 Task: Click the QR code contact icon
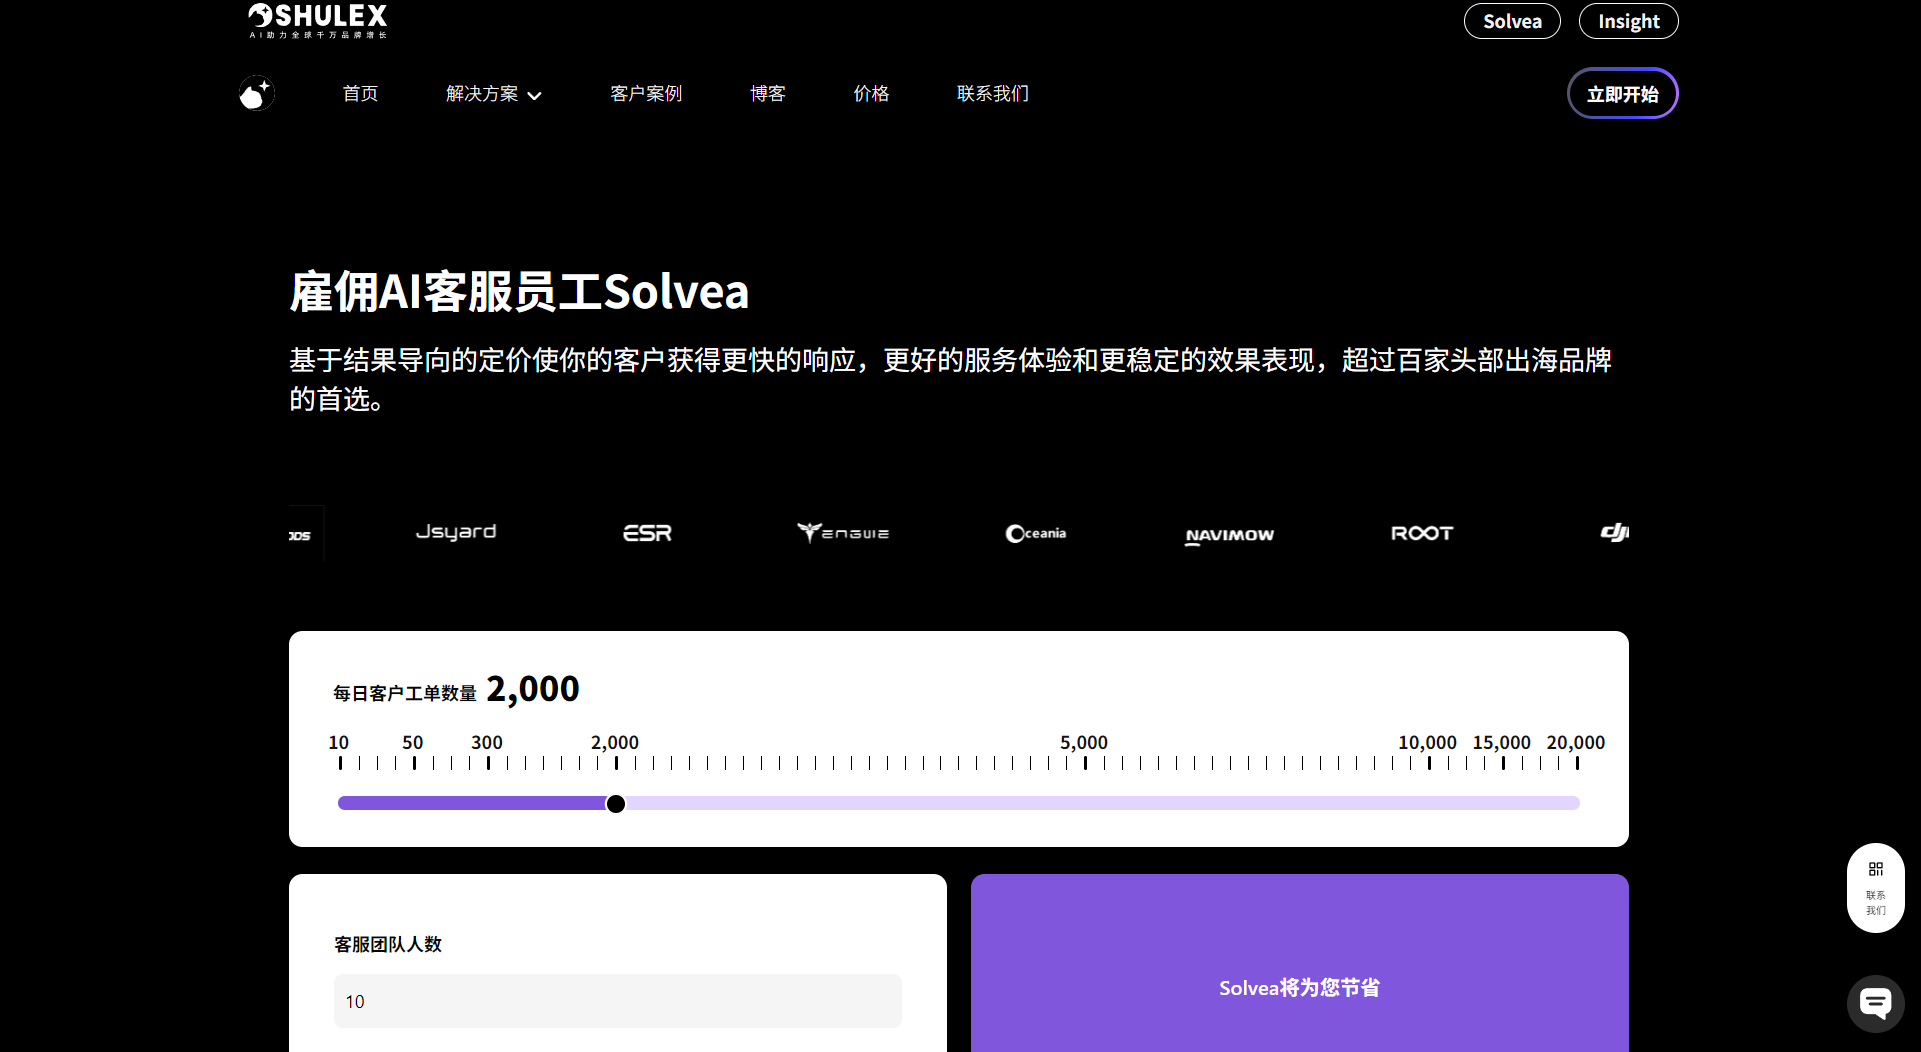click(1876, 869)
